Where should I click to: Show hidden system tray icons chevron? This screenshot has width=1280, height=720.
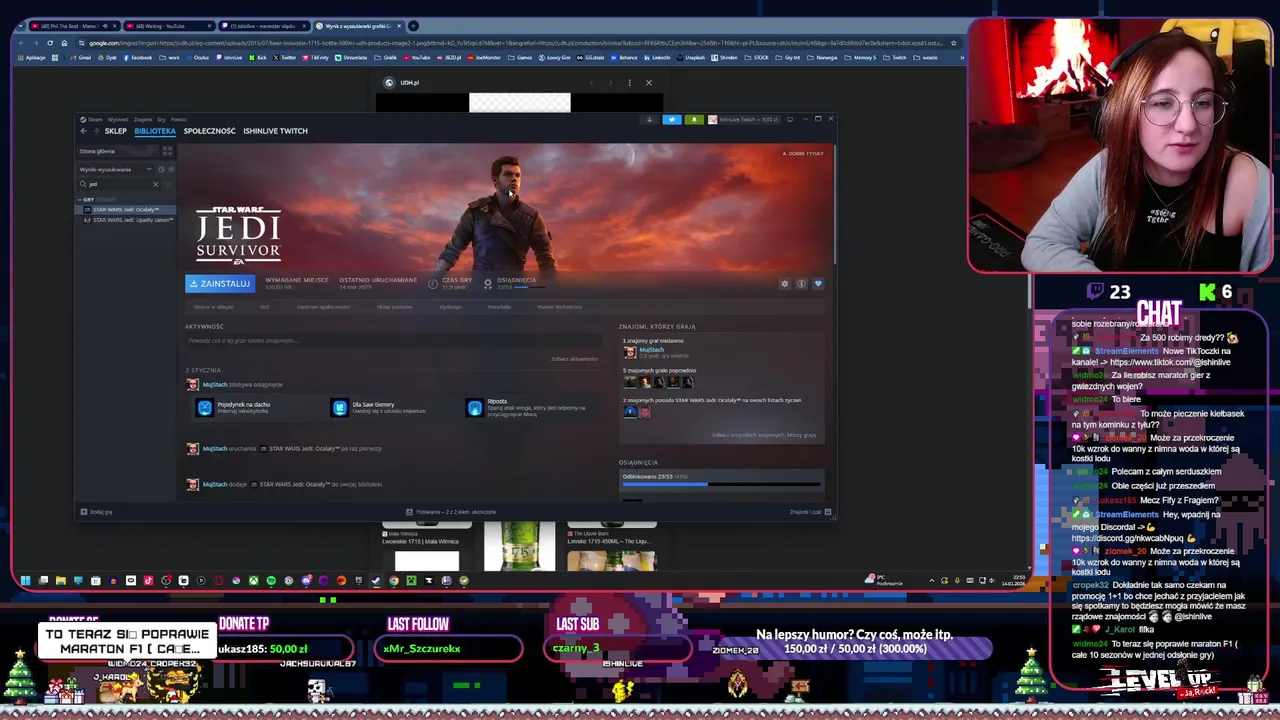click(x=932, y=581)
